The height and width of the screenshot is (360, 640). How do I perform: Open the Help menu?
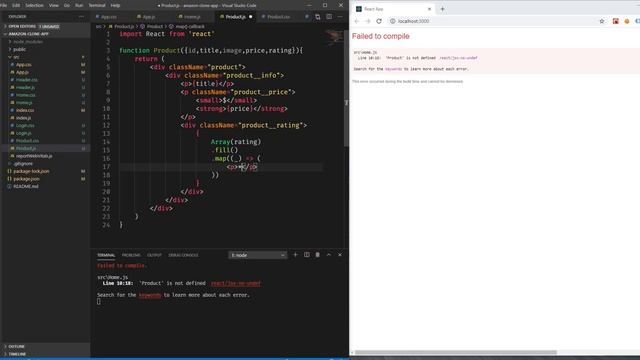(x=116, y=5)
